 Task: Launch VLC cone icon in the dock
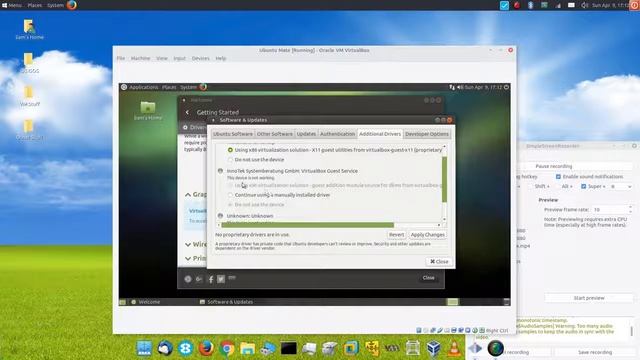click(x=454, y=348)
